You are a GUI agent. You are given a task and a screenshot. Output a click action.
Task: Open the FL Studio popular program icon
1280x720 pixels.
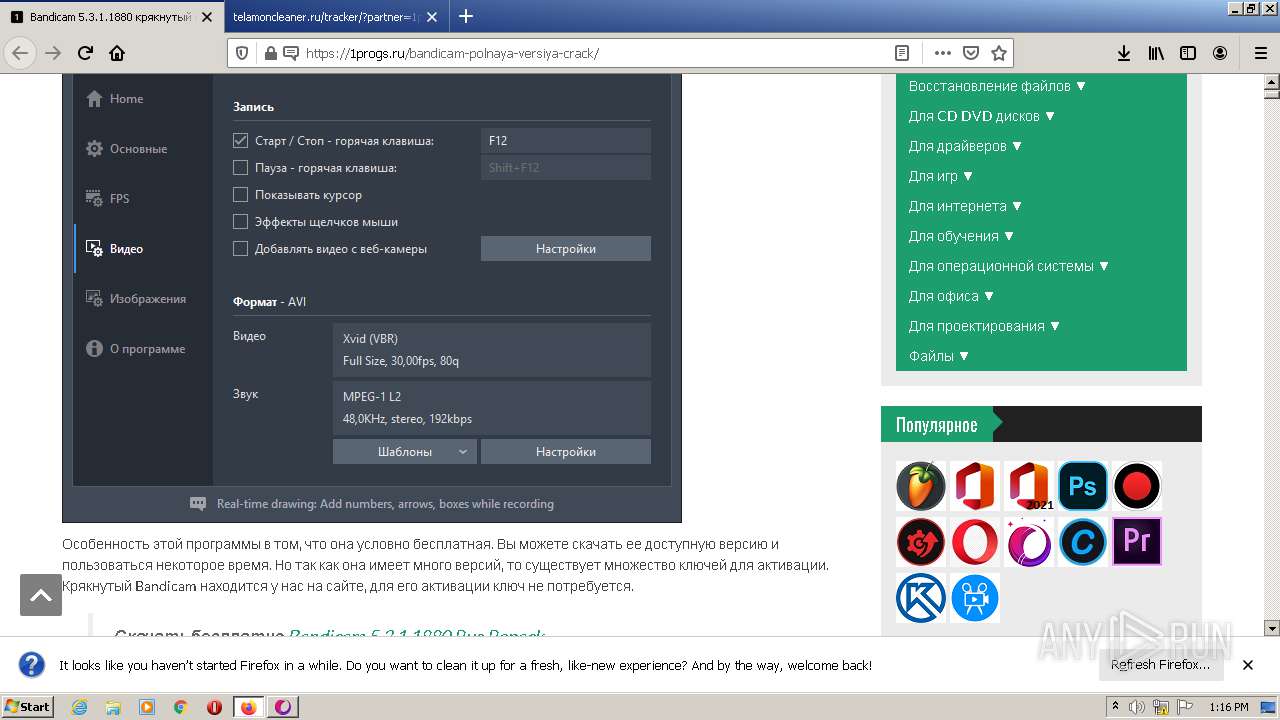[921, 487]
